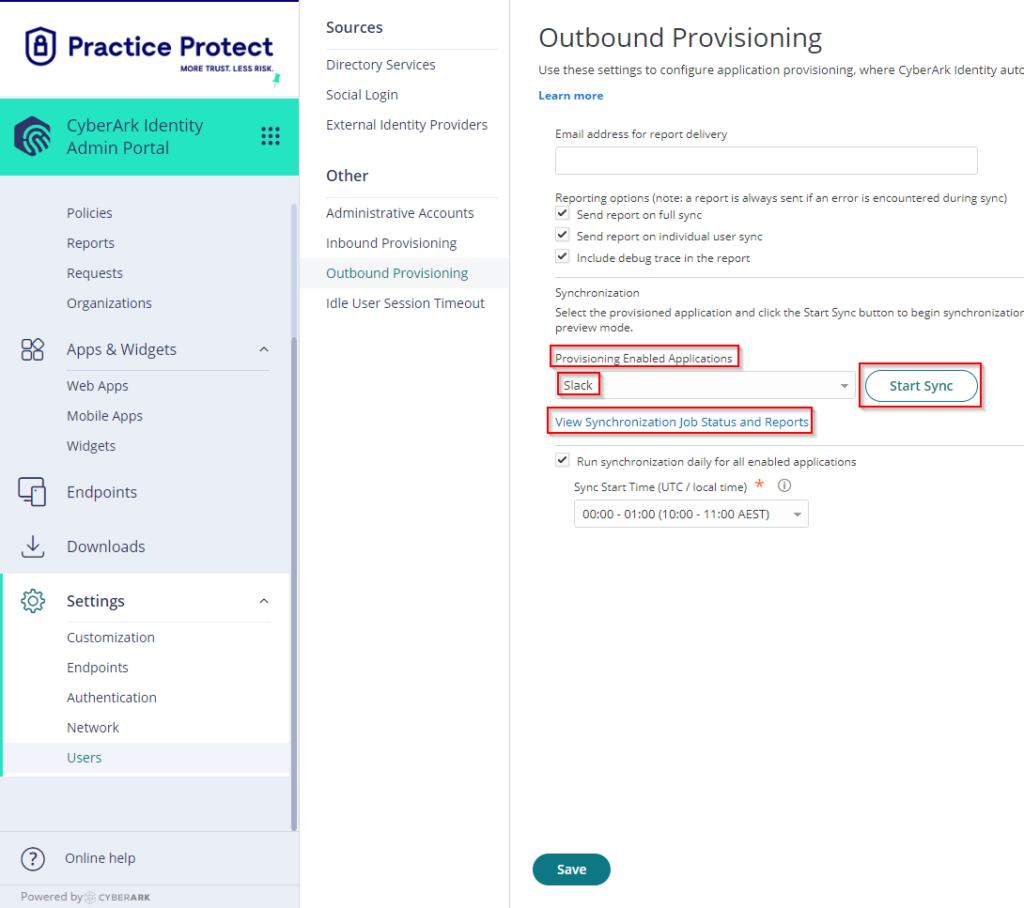
Task: Open View Synchronization Job Status and Reports
Action: [682, 422]
